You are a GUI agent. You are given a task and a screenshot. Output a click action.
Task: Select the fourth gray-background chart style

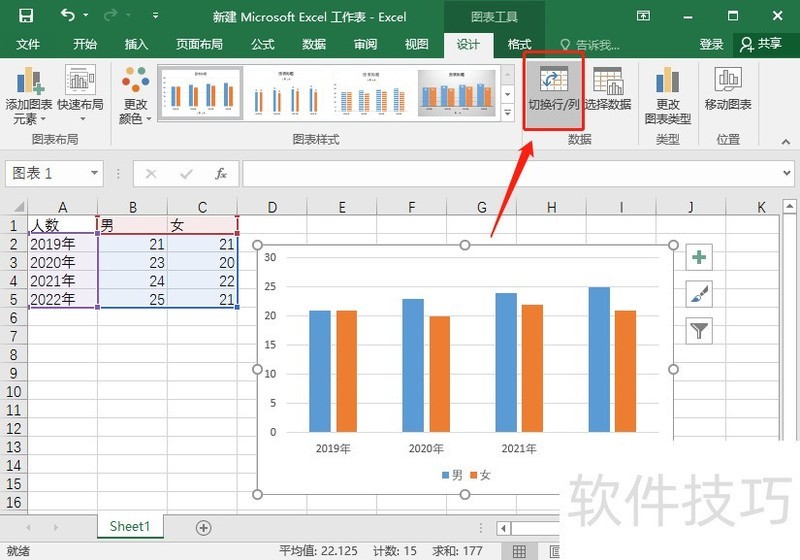click(x=456, y=93)
